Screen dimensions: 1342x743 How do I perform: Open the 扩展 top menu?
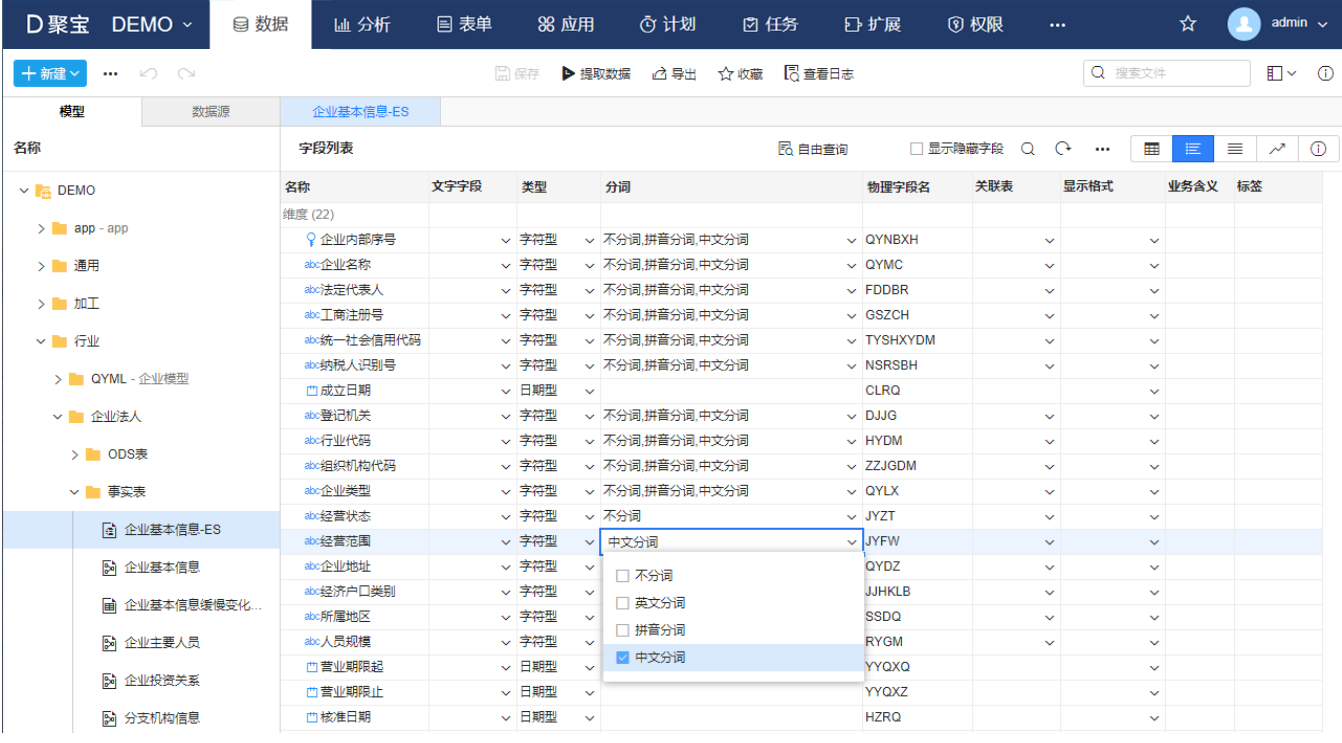873,24
